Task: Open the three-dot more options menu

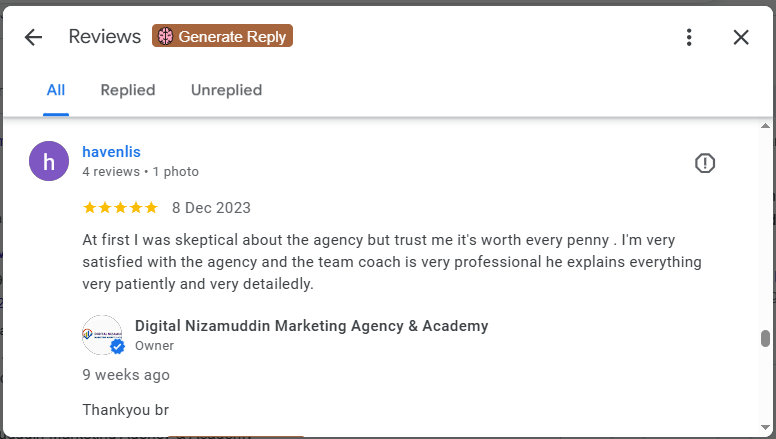Action: pyautogui.click(x=689, y=37)
